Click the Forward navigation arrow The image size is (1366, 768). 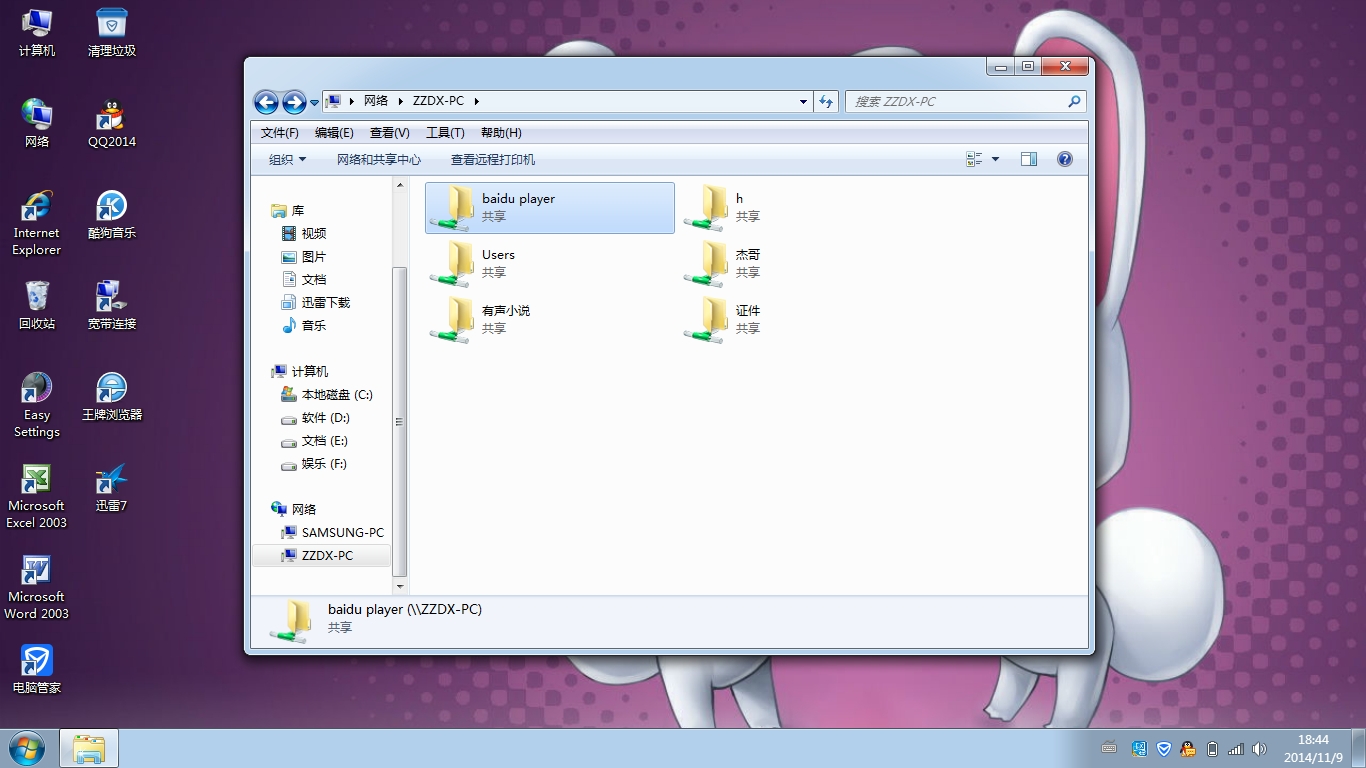click(x=294, y=101)
